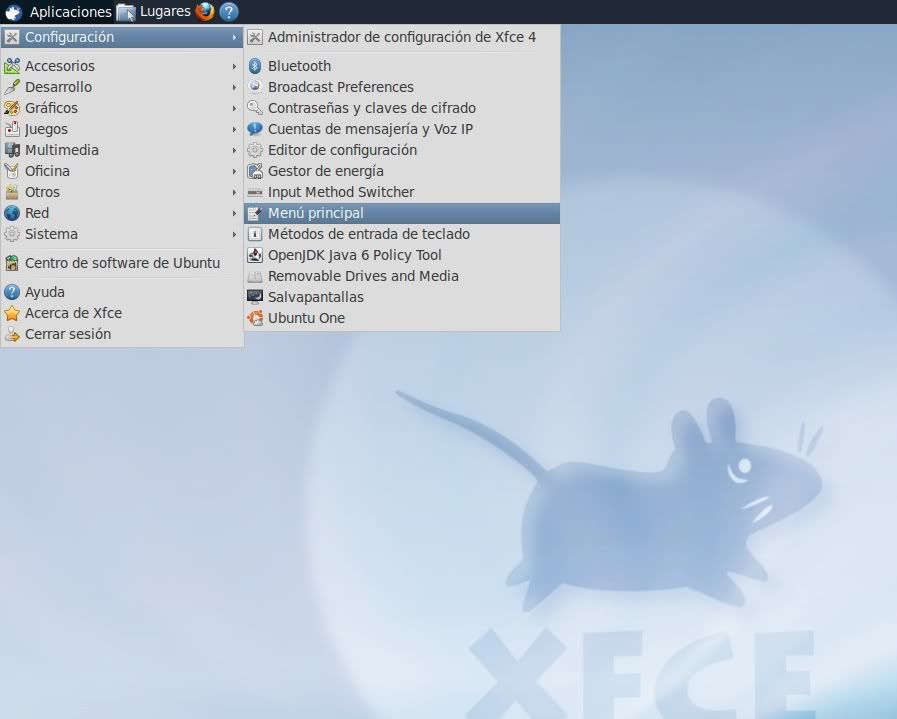Click the Acerca de Xfce star icon
Image resolution: width=897 pixels, height=719 pixels.
click(12, 313)
